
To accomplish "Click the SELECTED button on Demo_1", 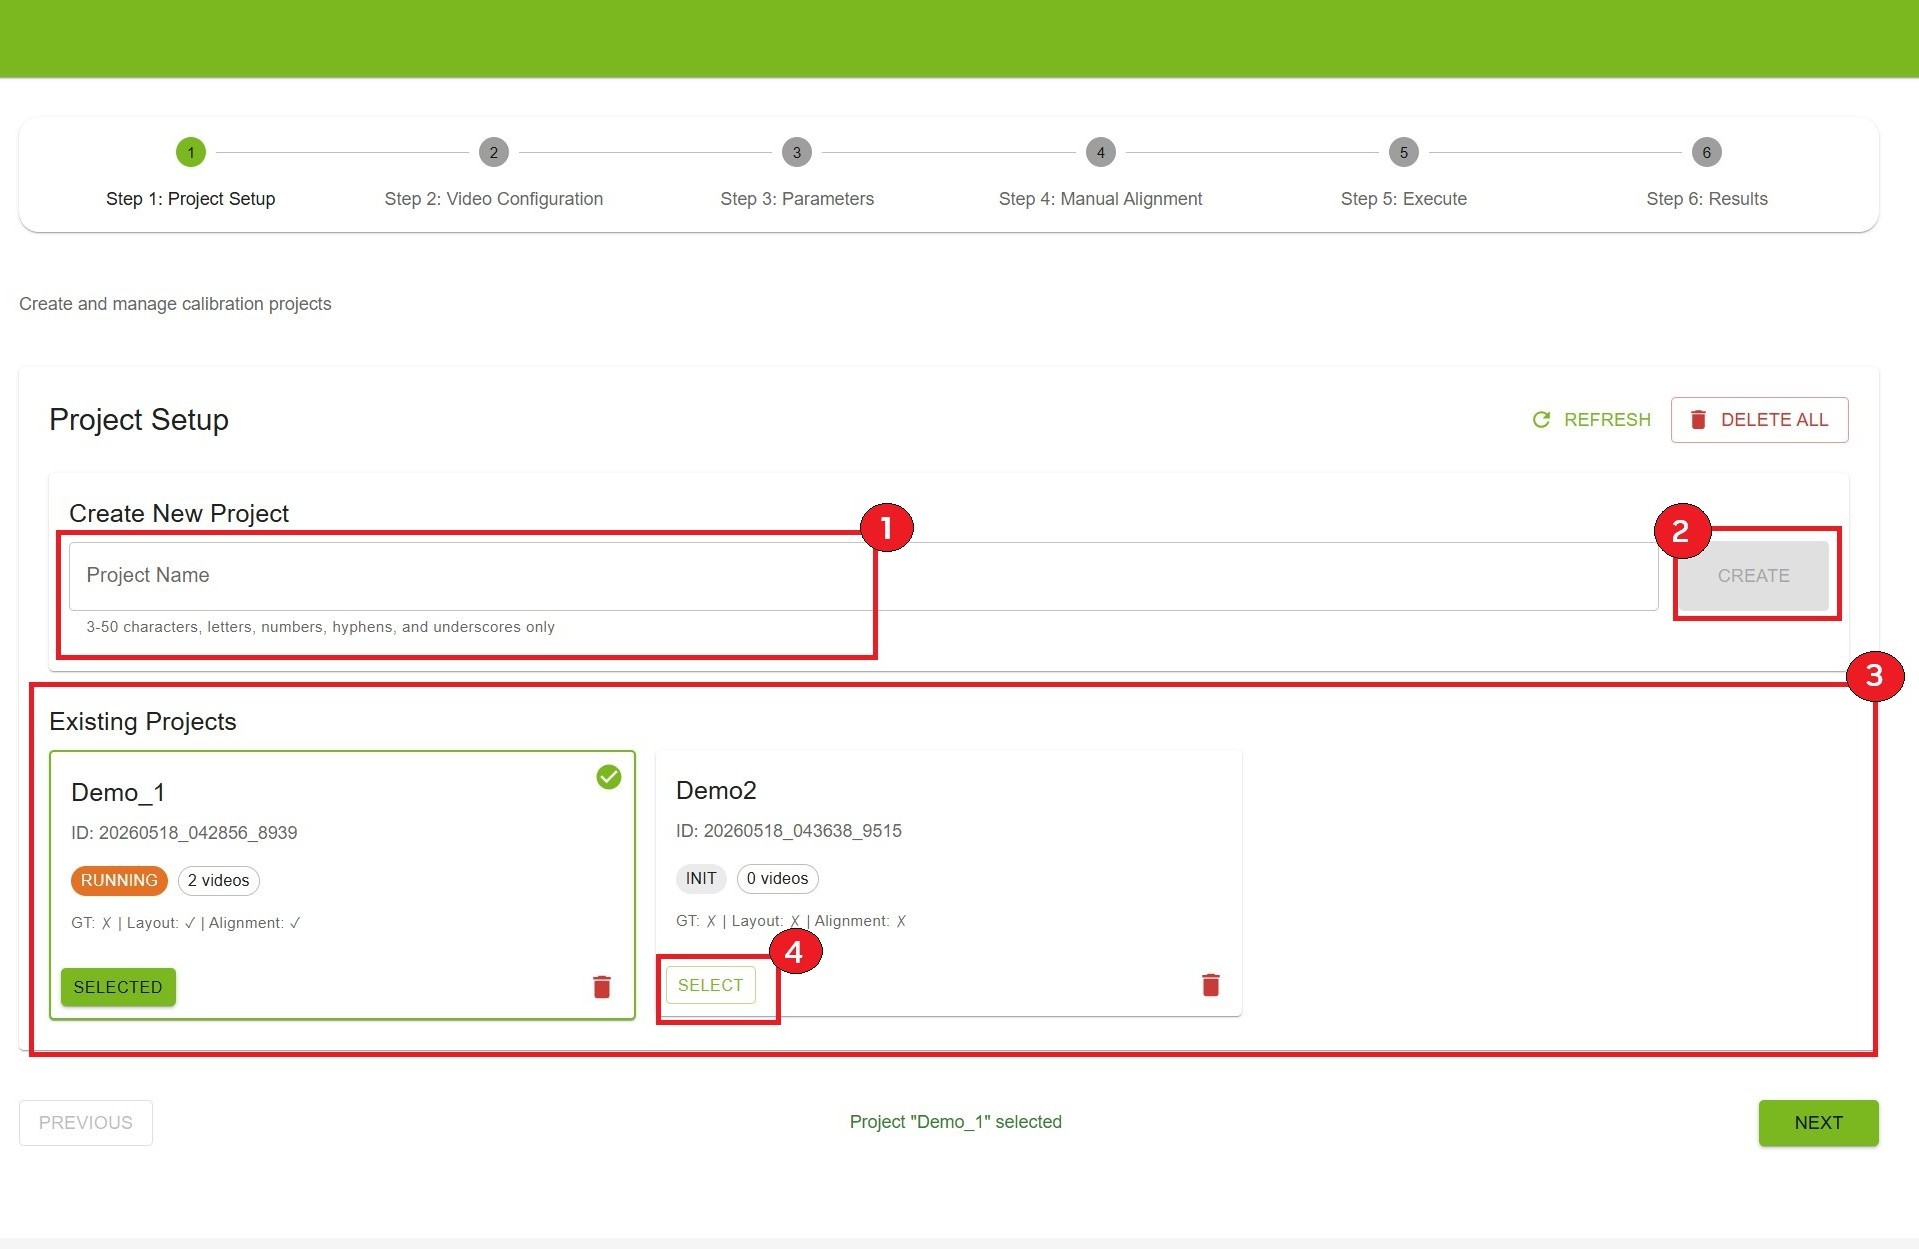I will 118,987.
